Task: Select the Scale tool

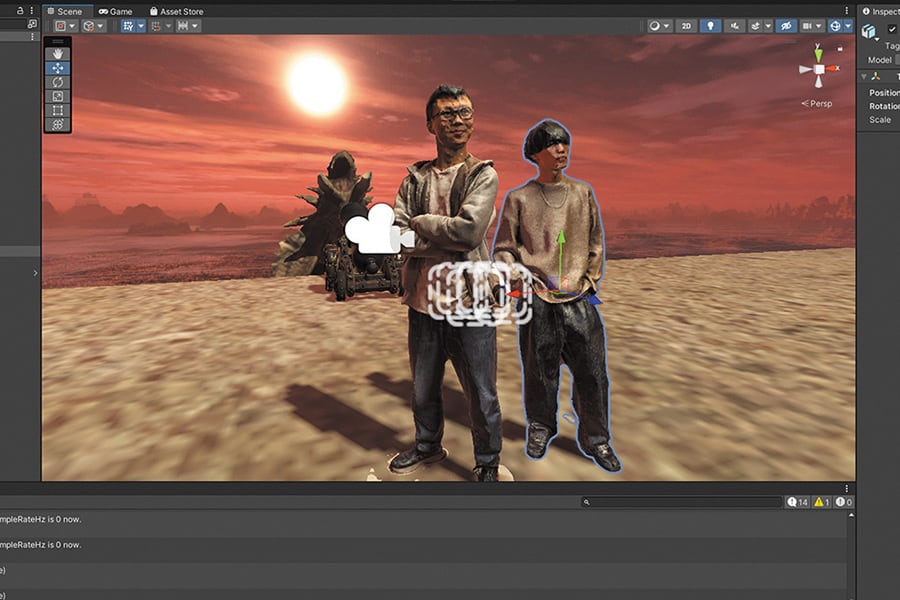Action: pos(57,96)
